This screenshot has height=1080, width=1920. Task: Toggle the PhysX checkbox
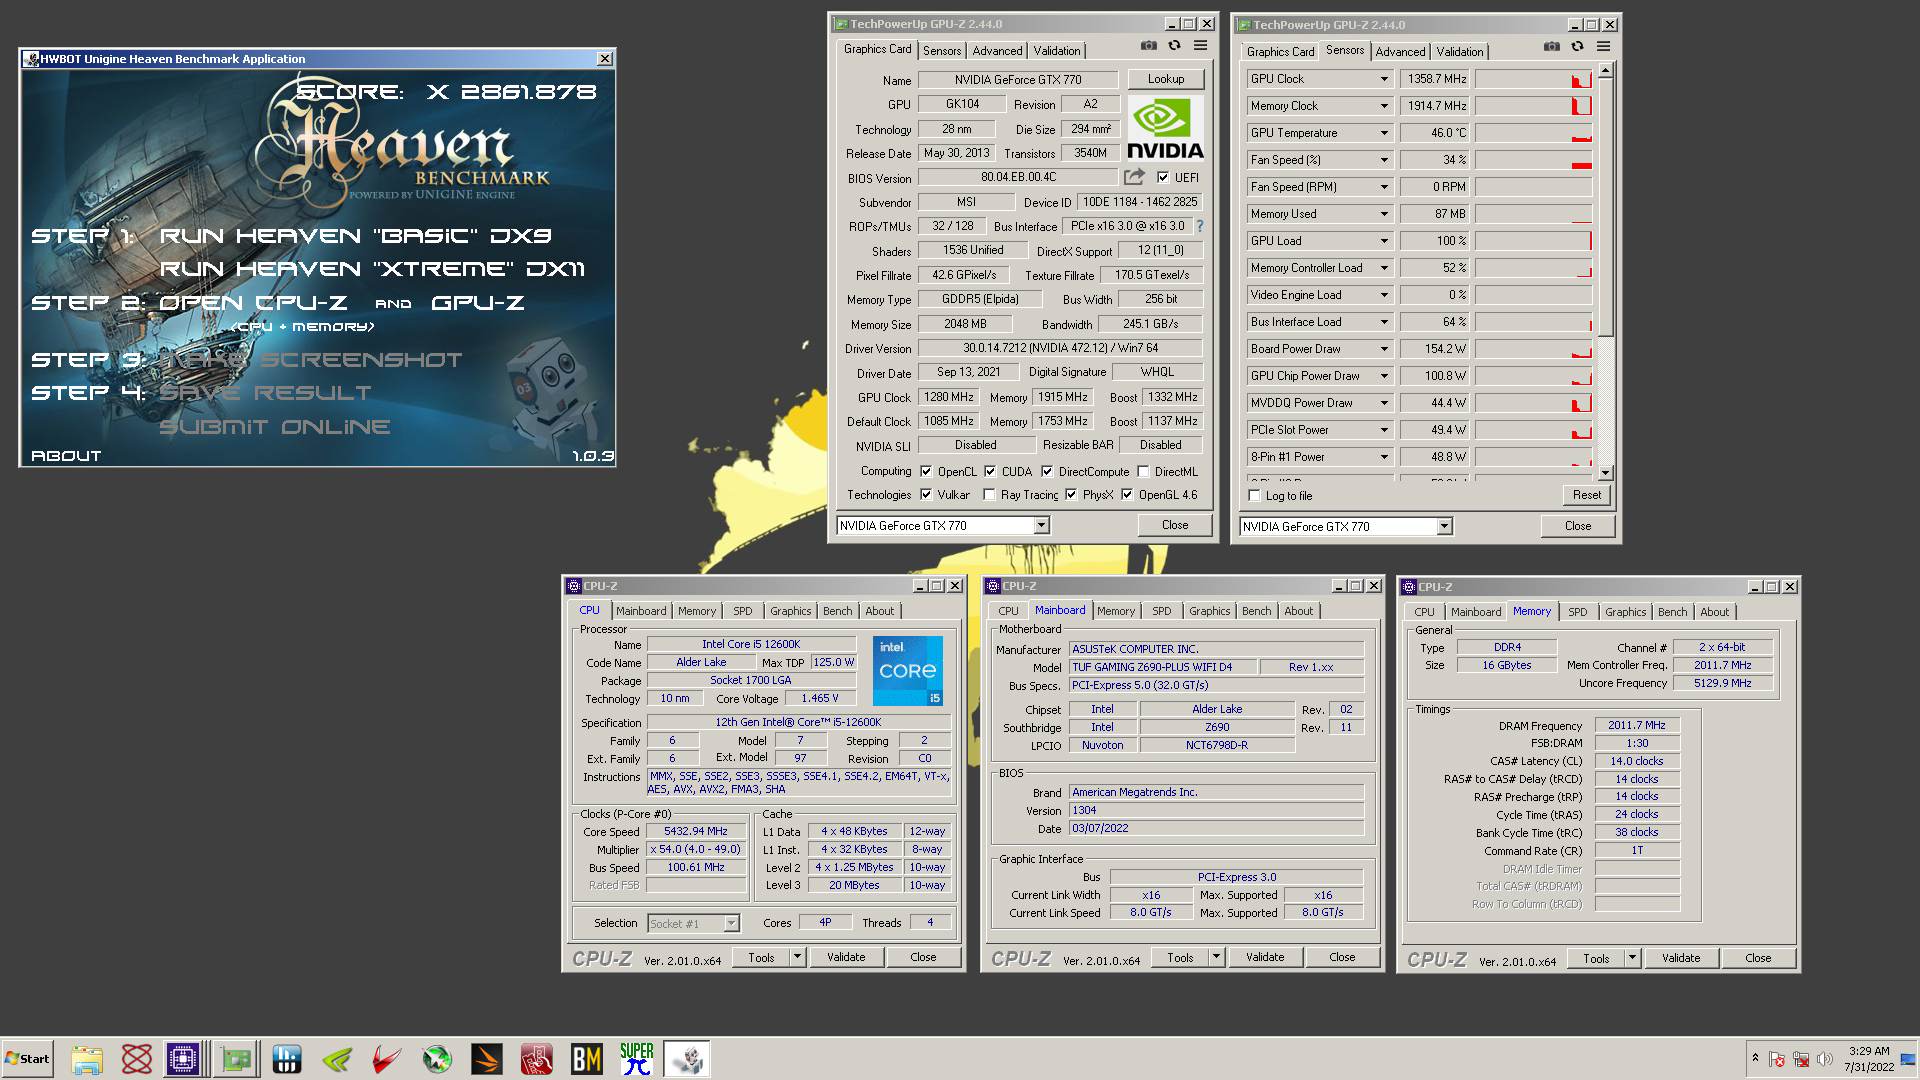1071,495
